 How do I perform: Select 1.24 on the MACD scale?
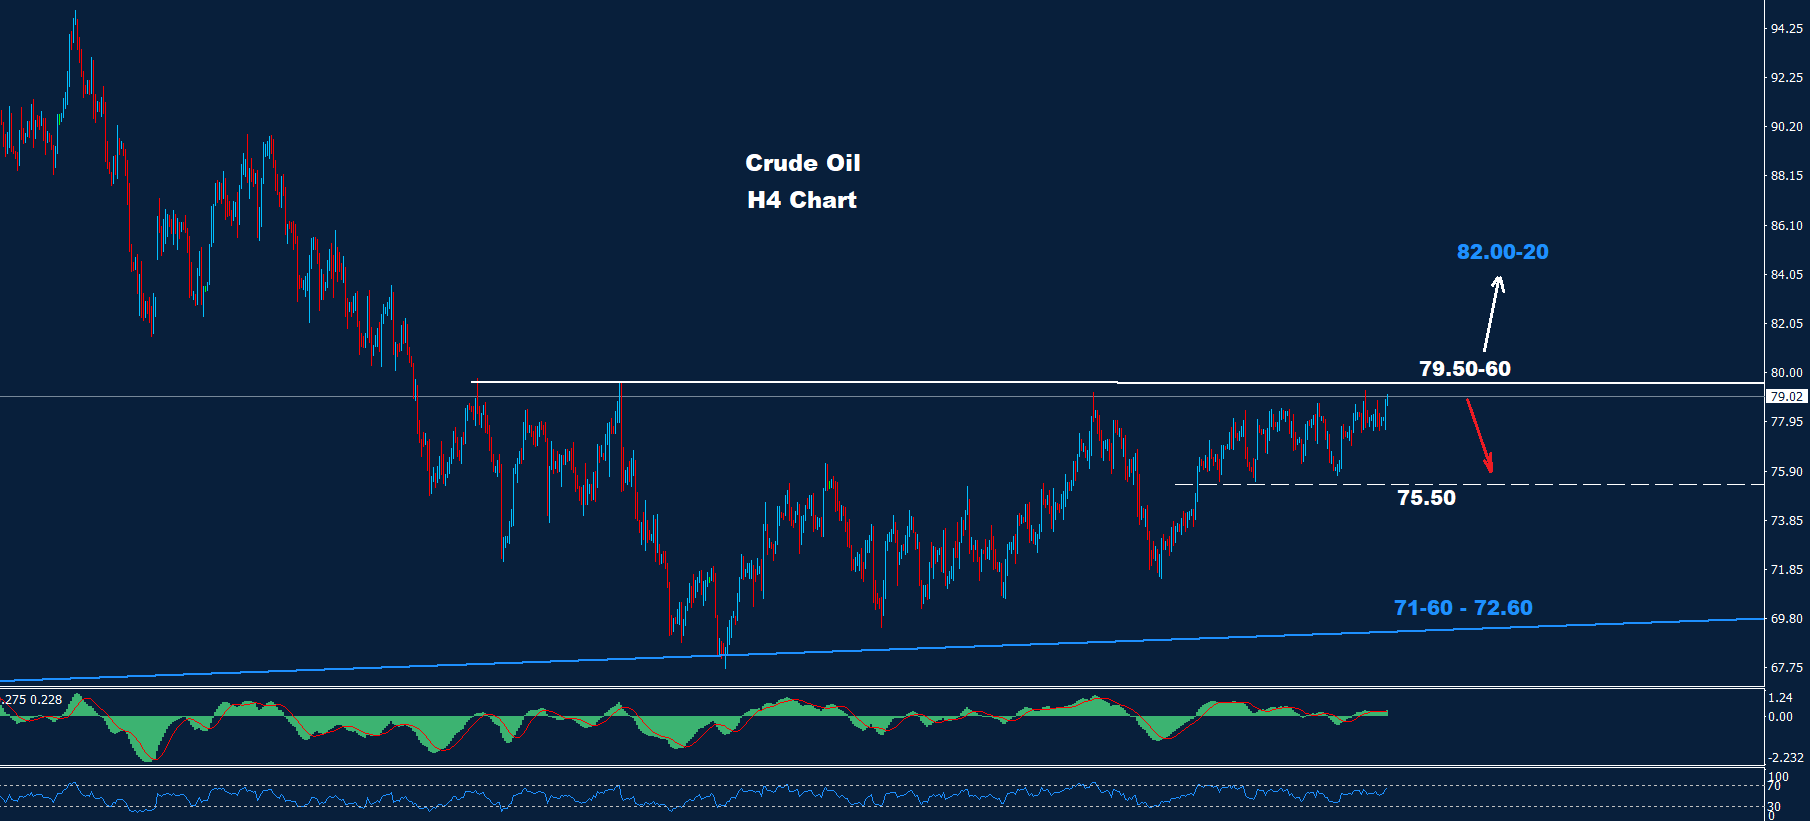(x=1780, y=698)
